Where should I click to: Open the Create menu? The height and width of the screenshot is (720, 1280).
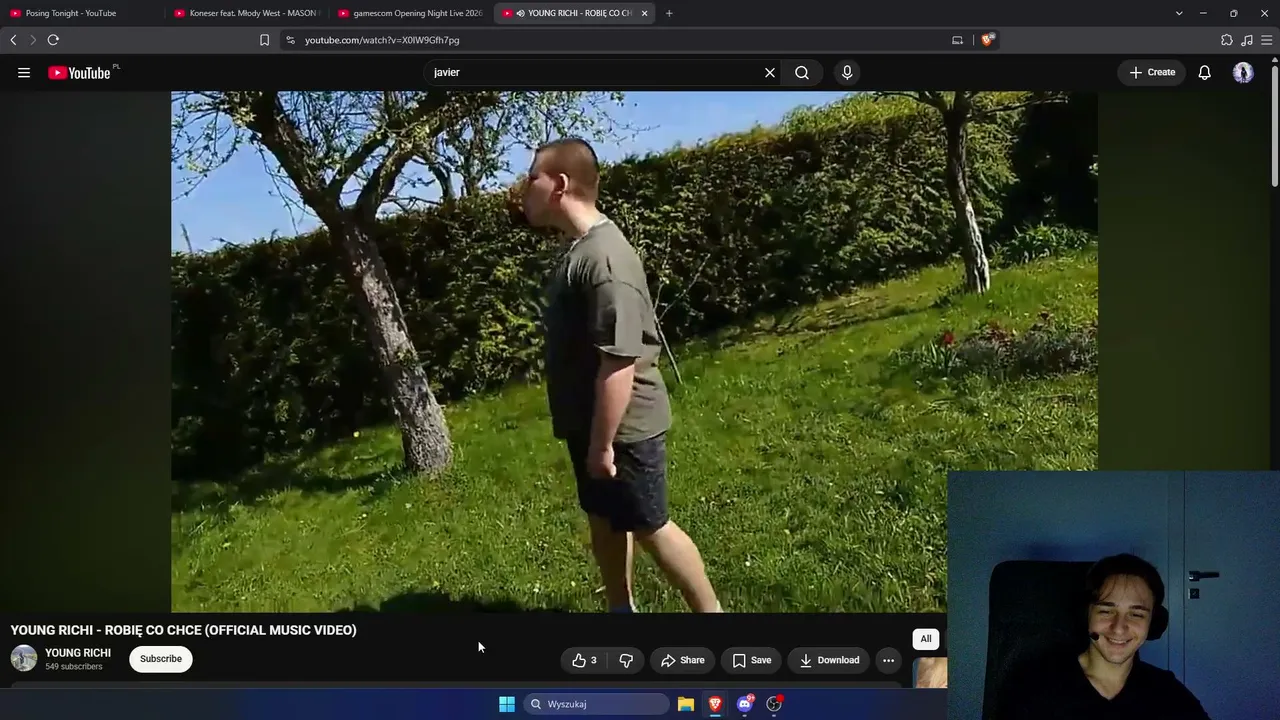click(1152, 72)
